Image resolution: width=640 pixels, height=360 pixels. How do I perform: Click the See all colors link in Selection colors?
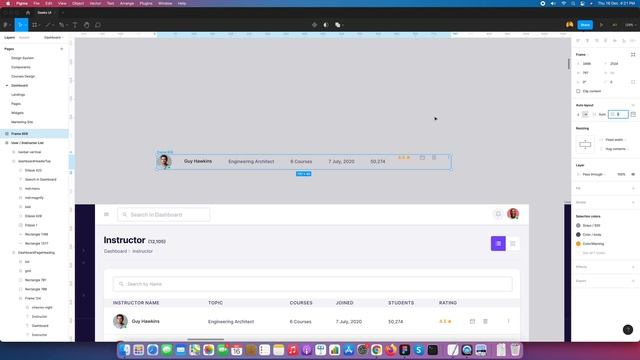[593, 253]
